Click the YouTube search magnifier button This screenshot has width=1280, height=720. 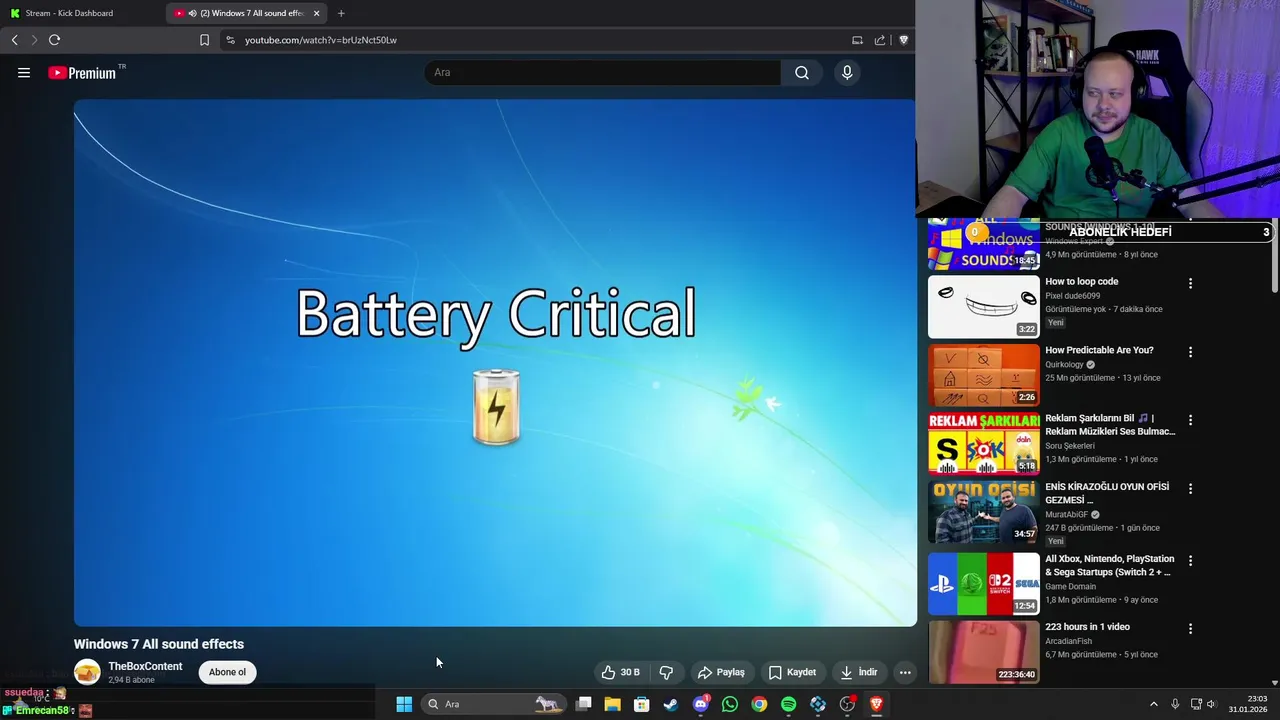click(x=802, y=72)
